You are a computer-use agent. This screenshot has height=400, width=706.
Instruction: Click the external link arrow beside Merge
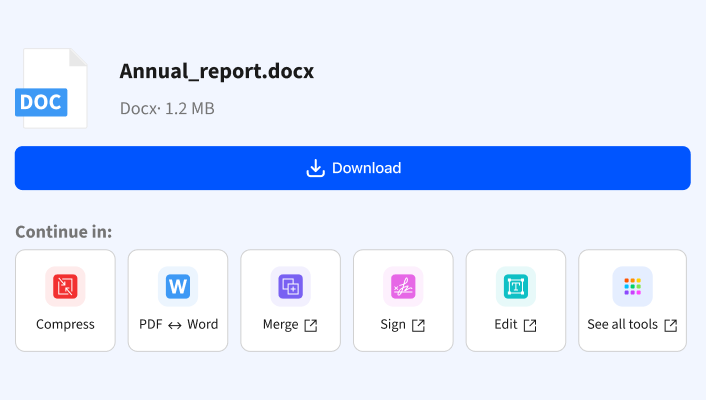pos(311,325)
